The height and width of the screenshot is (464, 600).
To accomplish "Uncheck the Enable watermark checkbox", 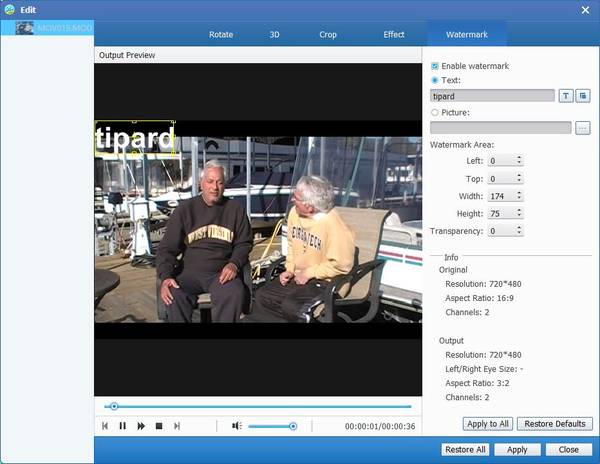I will coord(435,66).
